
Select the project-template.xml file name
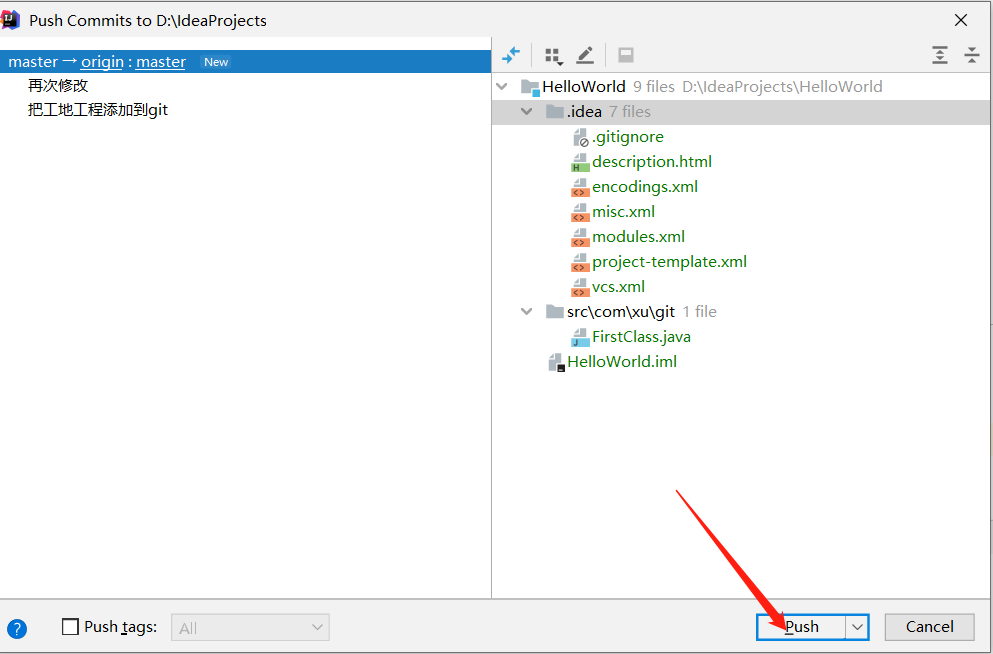[669, 262]
